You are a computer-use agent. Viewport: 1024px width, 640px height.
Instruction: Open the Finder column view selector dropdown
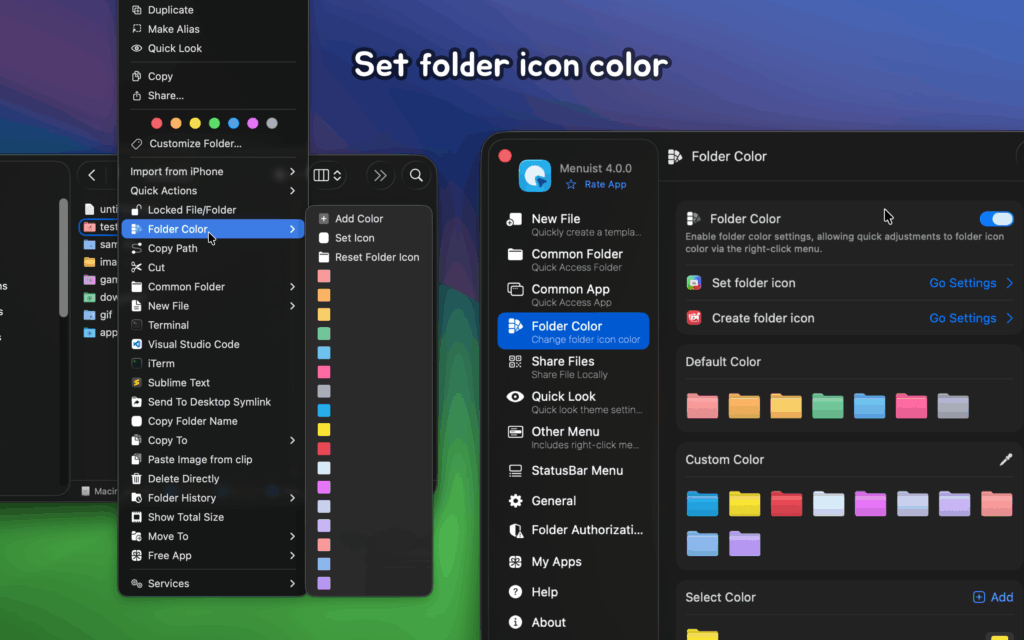[x=328, y=175]
